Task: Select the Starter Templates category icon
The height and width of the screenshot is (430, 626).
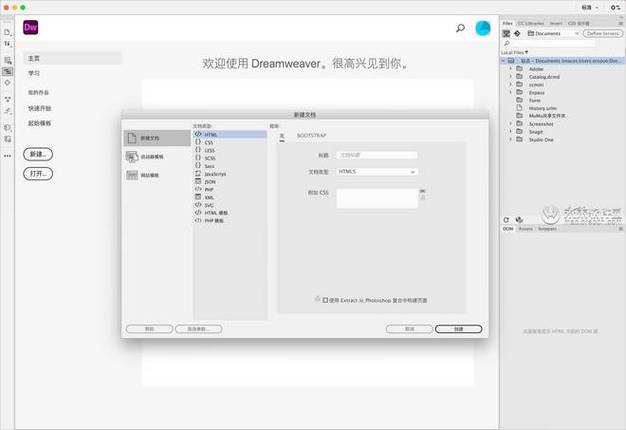Action: coord(132,157)
